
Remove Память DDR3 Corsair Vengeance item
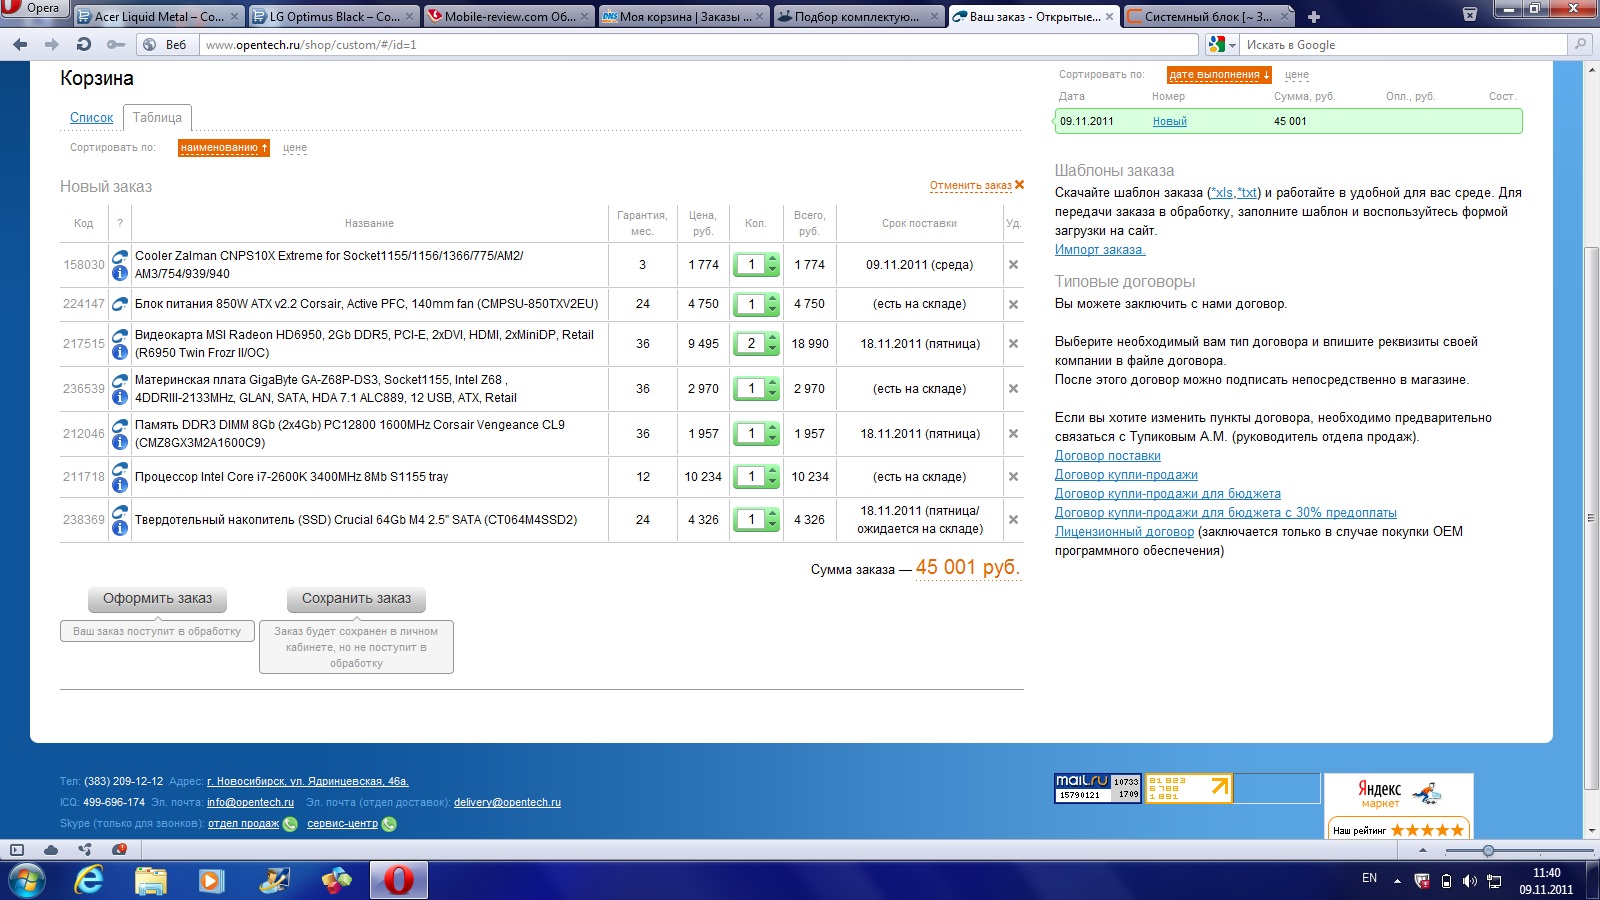(1013, 433)
